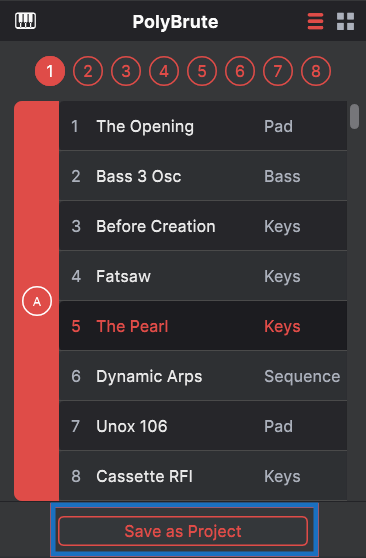The image size is (366, 558).
Task: Choose bank number 5 circle
Action: pyautogui.click(x=202, y=71)
